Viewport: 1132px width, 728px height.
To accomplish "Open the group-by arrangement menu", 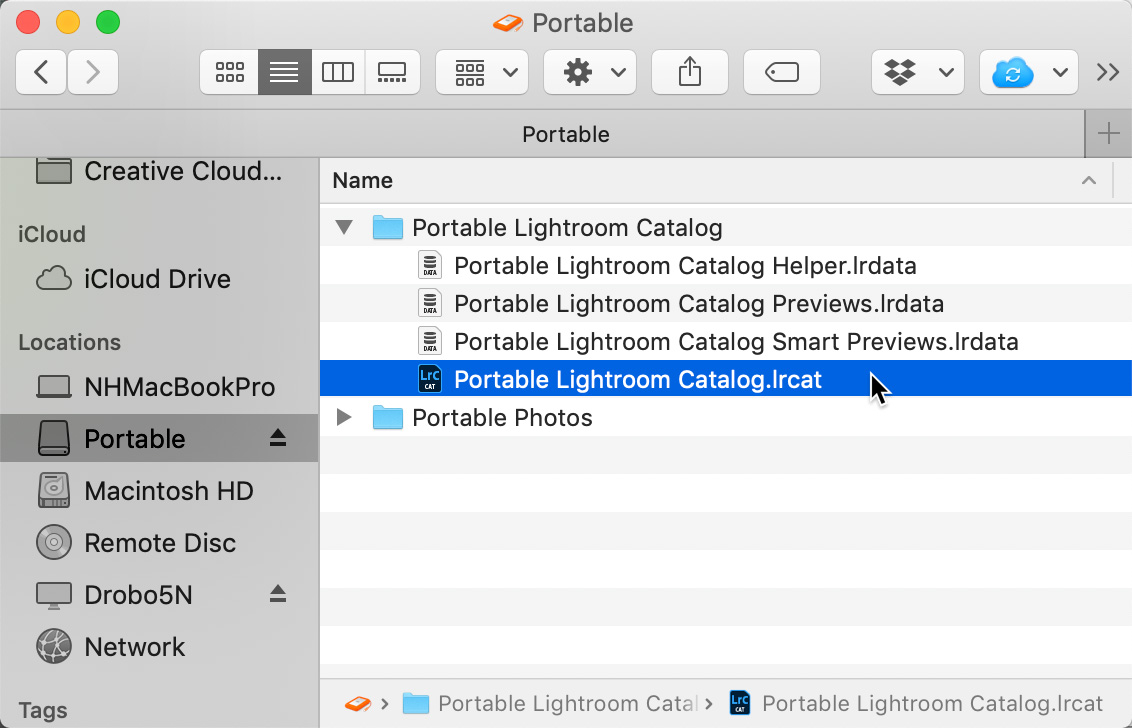I will tap(485, 72).
